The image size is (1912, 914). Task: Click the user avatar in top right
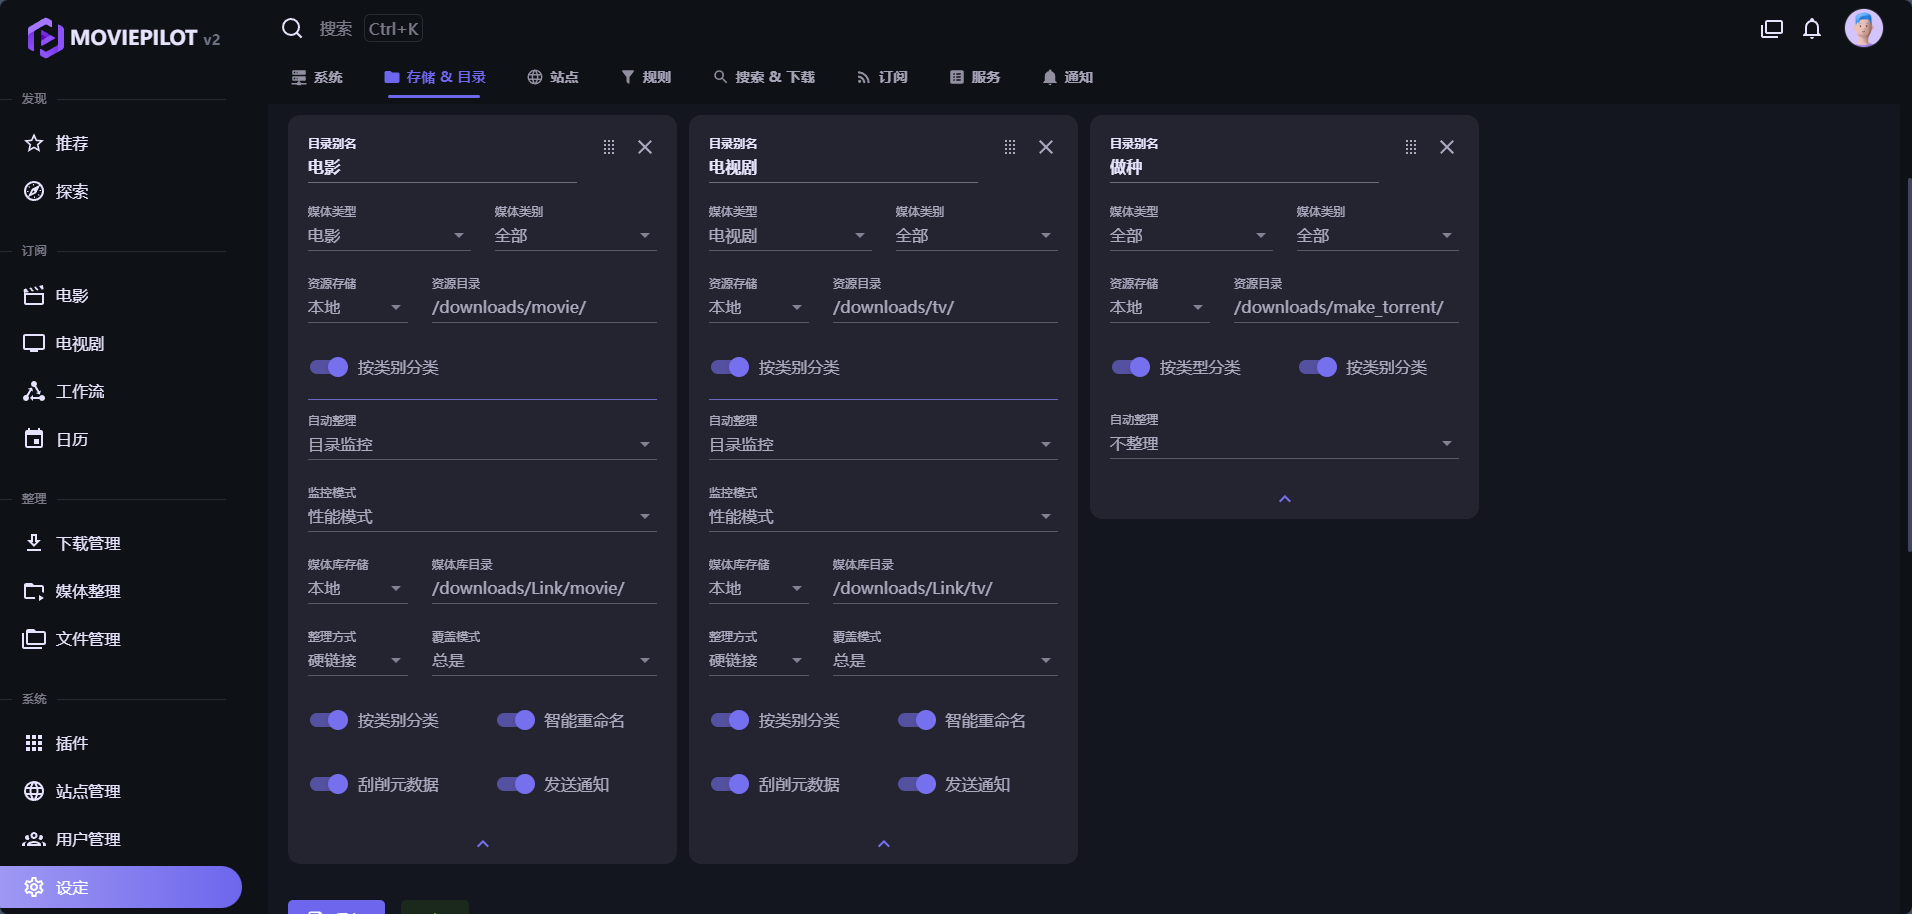1863,28
